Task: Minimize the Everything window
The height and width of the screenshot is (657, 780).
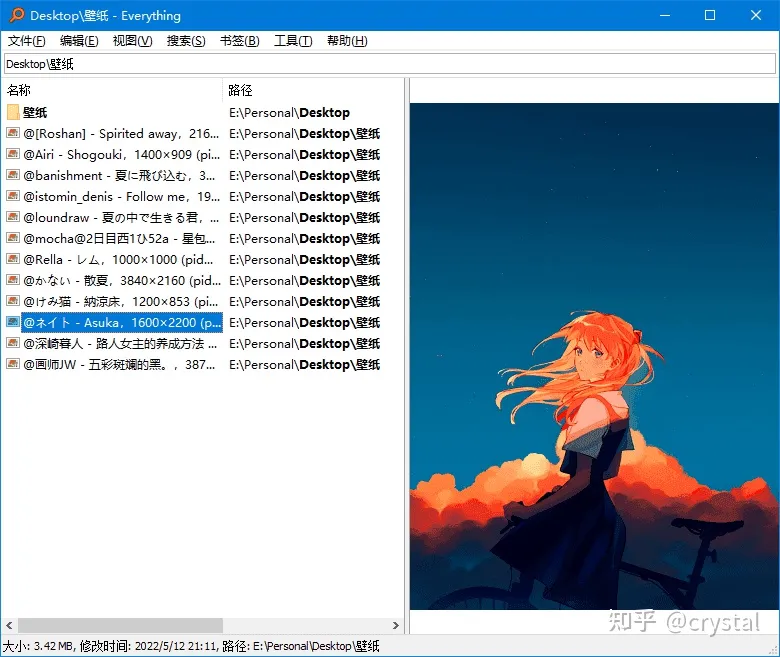Action: pyautogui.click(x=665, y=15)
